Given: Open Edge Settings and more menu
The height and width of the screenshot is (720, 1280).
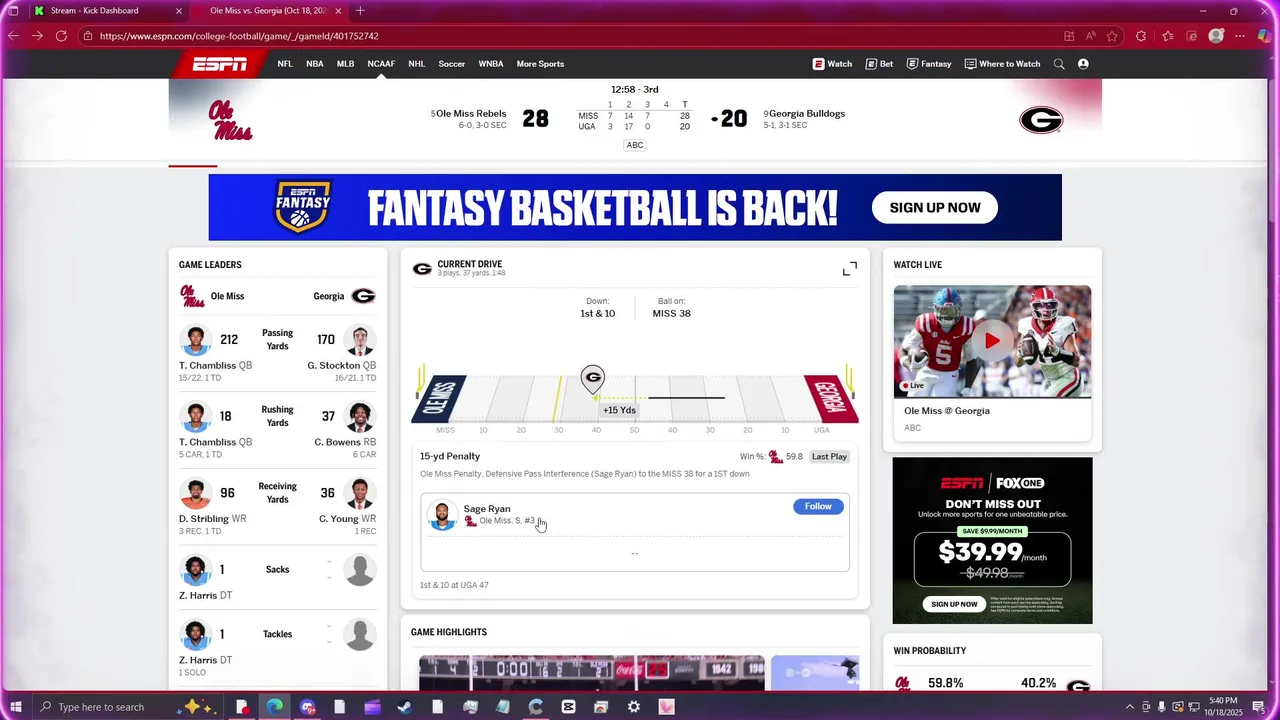Looking at the screenshot, I should [x=1240, y=36].
